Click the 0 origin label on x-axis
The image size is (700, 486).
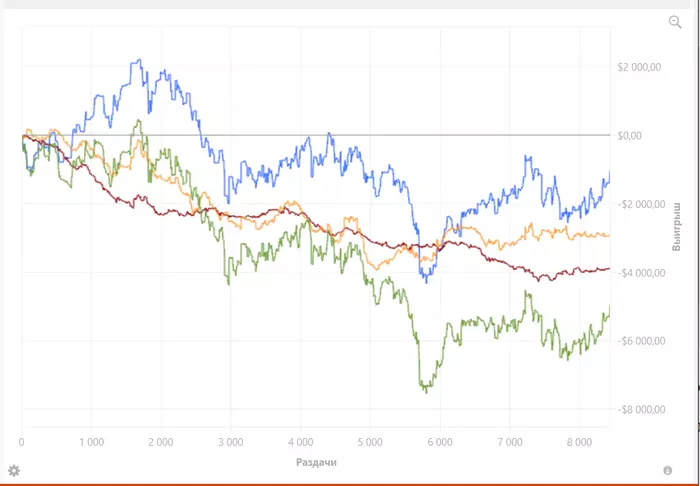[x=22, y=441]
